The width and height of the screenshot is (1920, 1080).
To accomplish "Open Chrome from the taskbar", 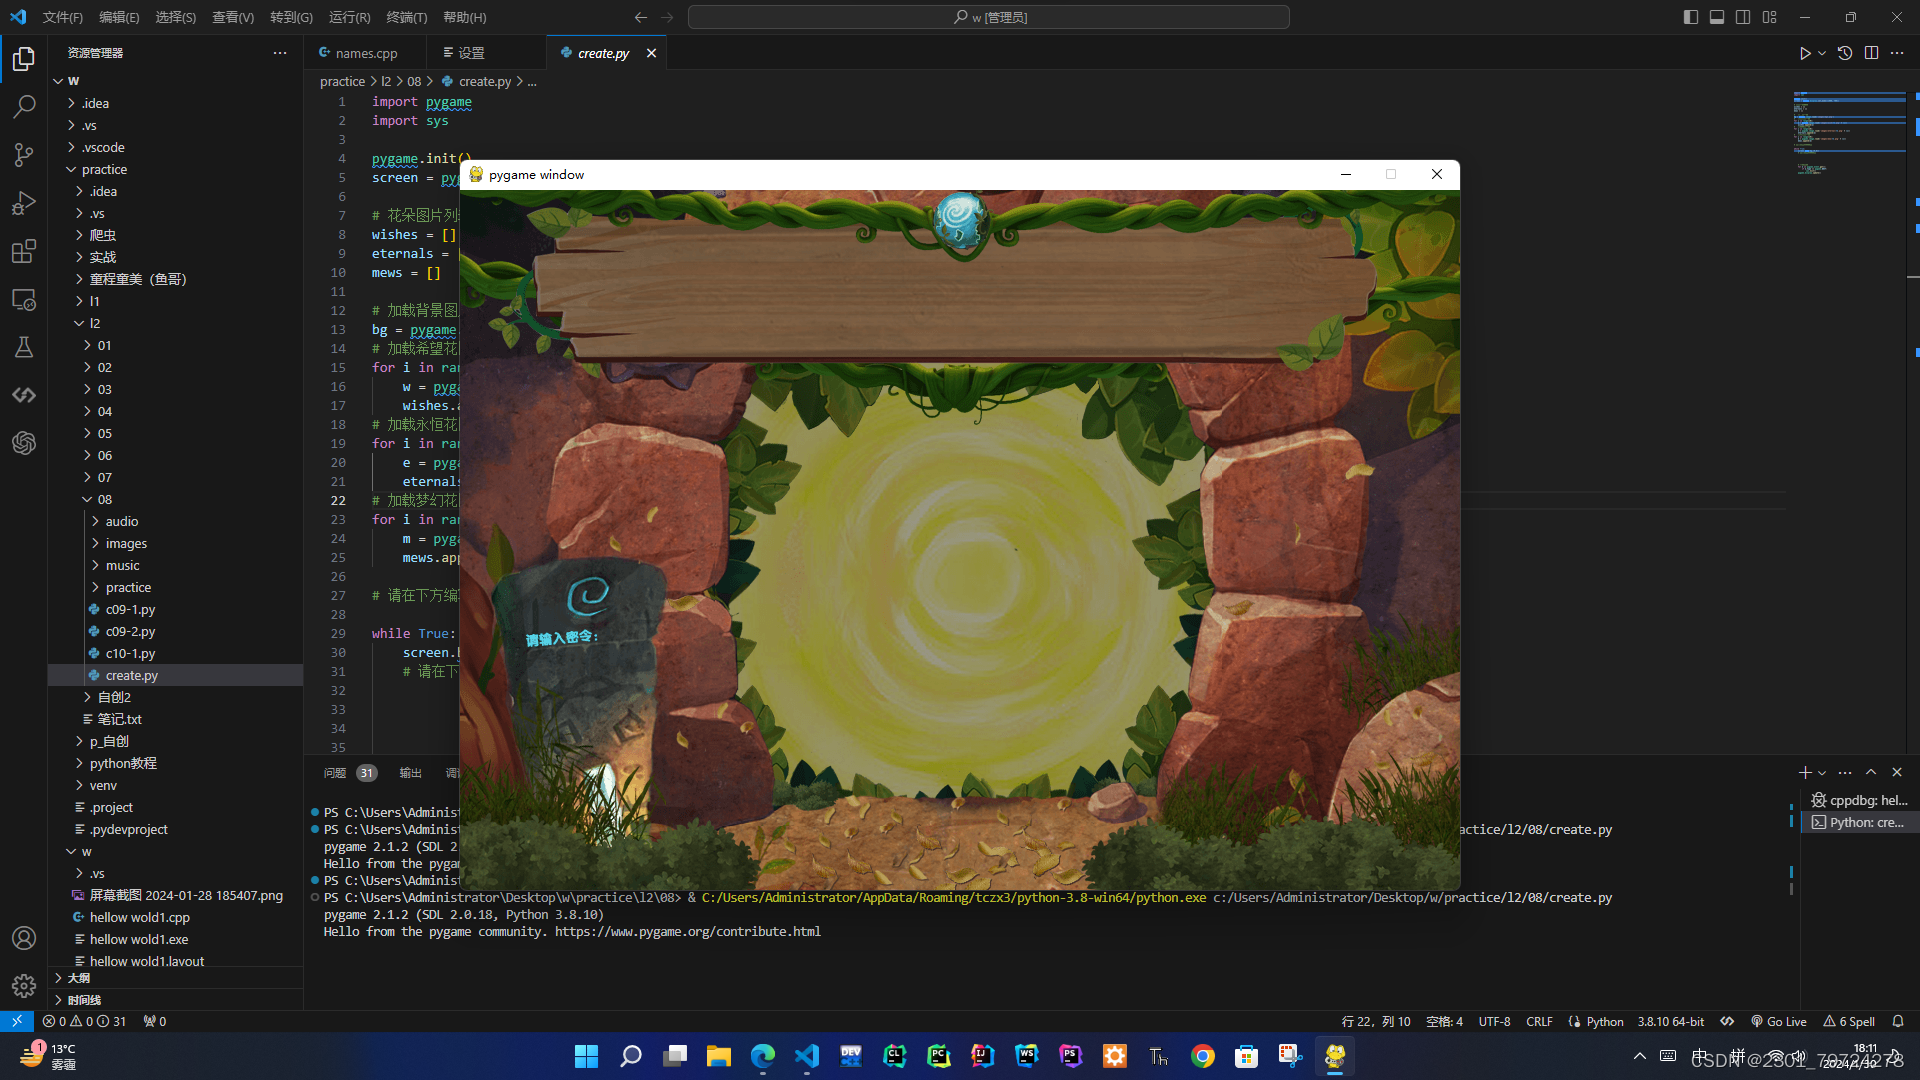I will (x=1202, y=1056).
